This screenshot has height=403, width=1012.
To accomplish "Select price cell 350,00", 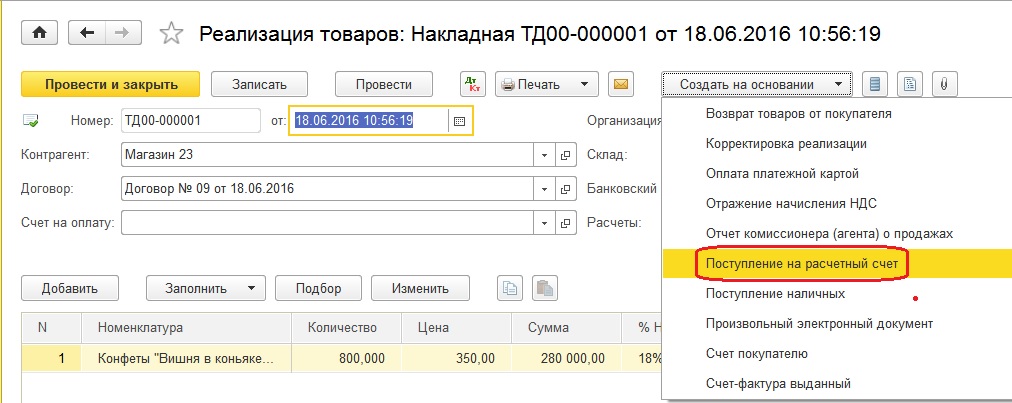I will click(456, 358).
